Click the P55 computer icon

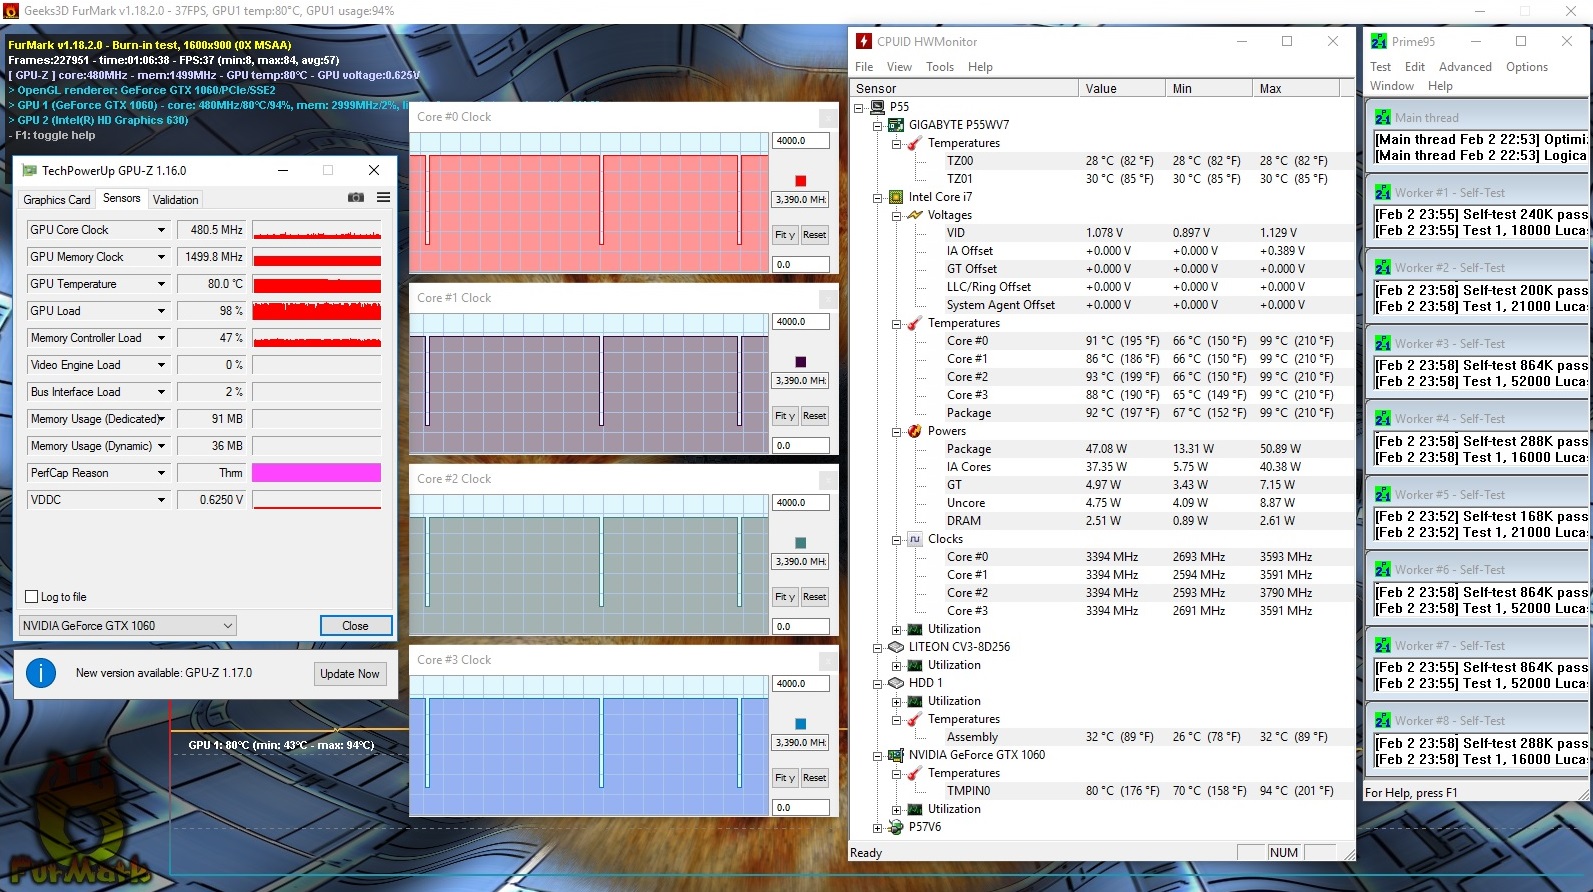(877, 107)
